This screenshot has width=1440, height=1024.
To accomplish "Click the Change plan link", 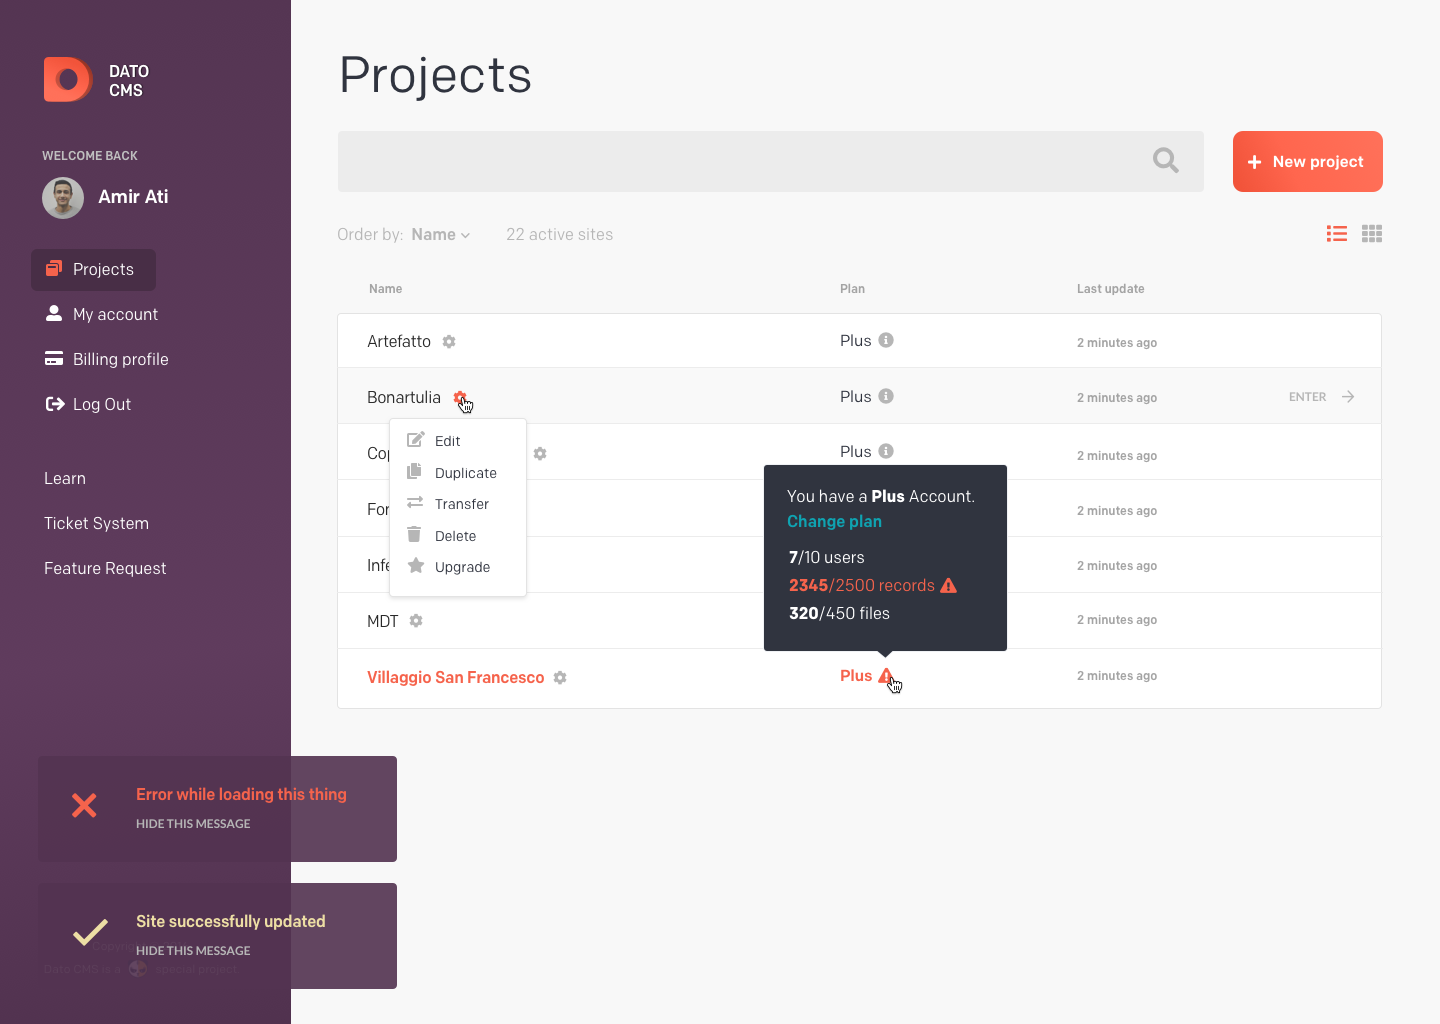I will click(x=834, y=521).
